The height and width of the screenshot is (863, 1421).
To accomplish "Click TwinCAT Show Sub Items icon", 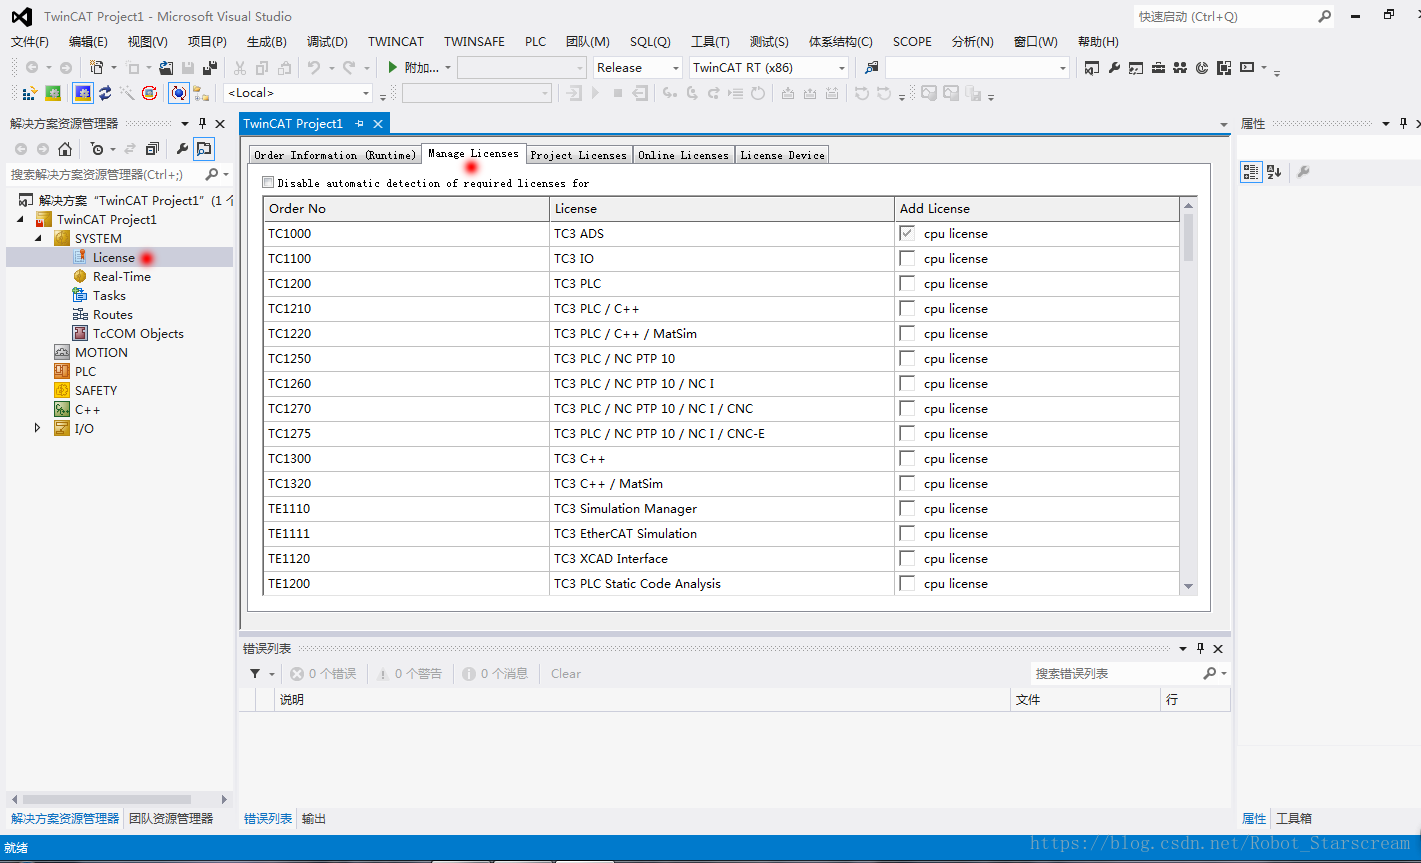I will point(201,93).
